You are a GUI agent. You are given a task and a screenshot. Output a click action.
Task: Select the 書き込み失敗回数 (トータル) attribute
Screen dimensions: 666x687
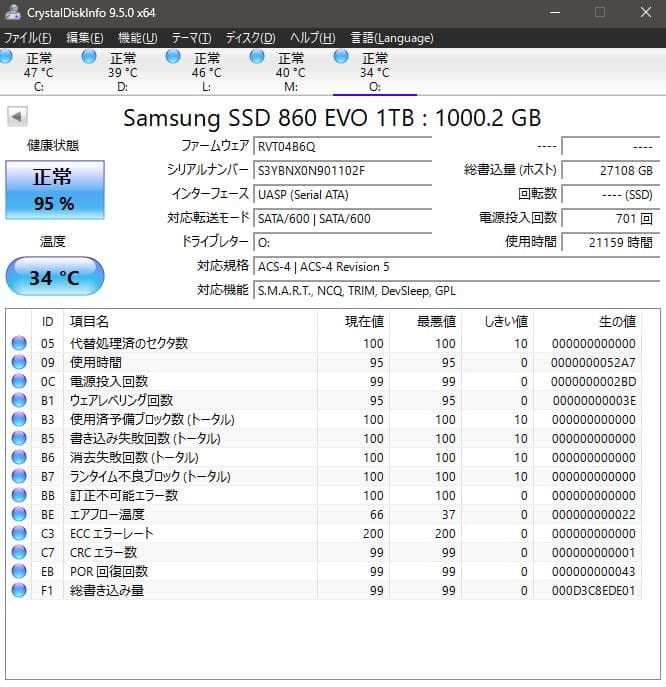coord(145,438)
